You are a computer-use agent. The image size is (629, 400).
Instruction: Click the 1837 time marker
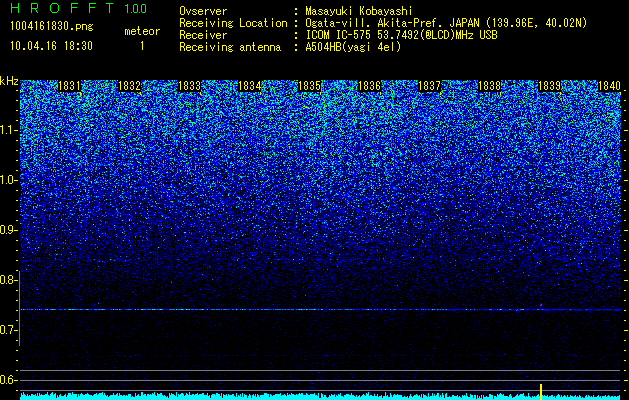(429, 86)
